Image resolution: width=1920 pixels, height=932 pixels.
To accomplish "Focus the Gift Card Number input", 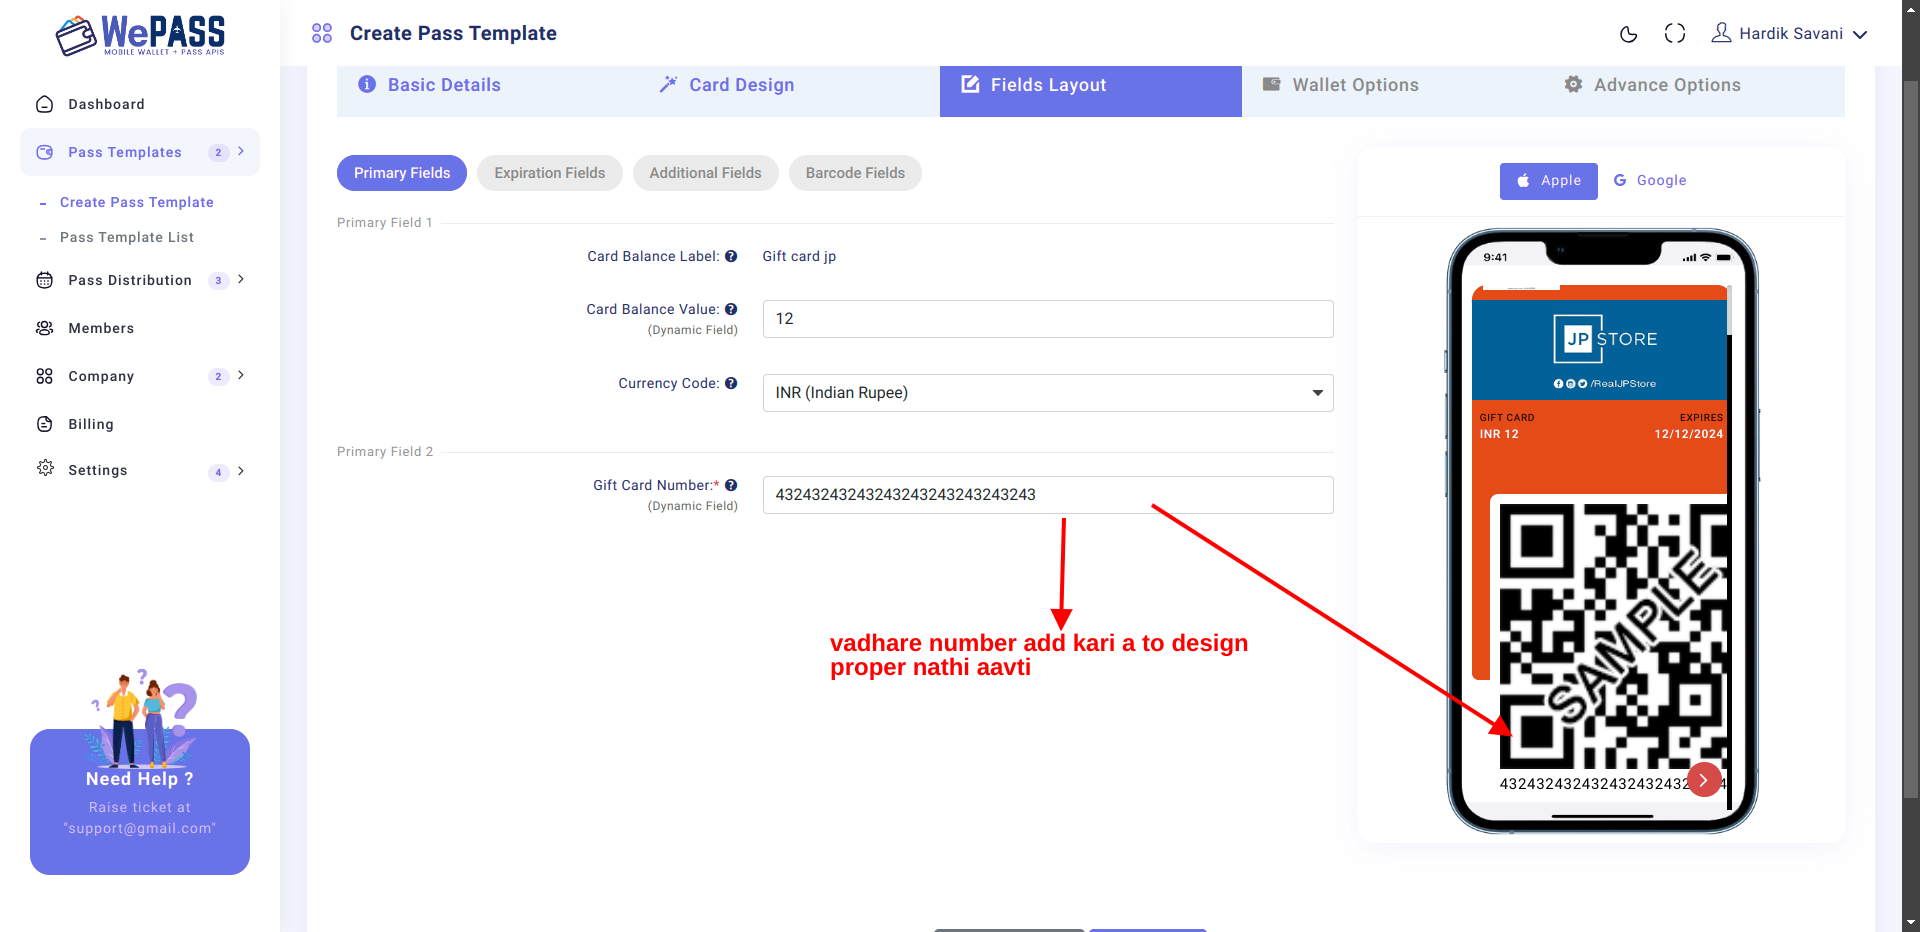I will pyautogui.click(x=1048, y=495).
